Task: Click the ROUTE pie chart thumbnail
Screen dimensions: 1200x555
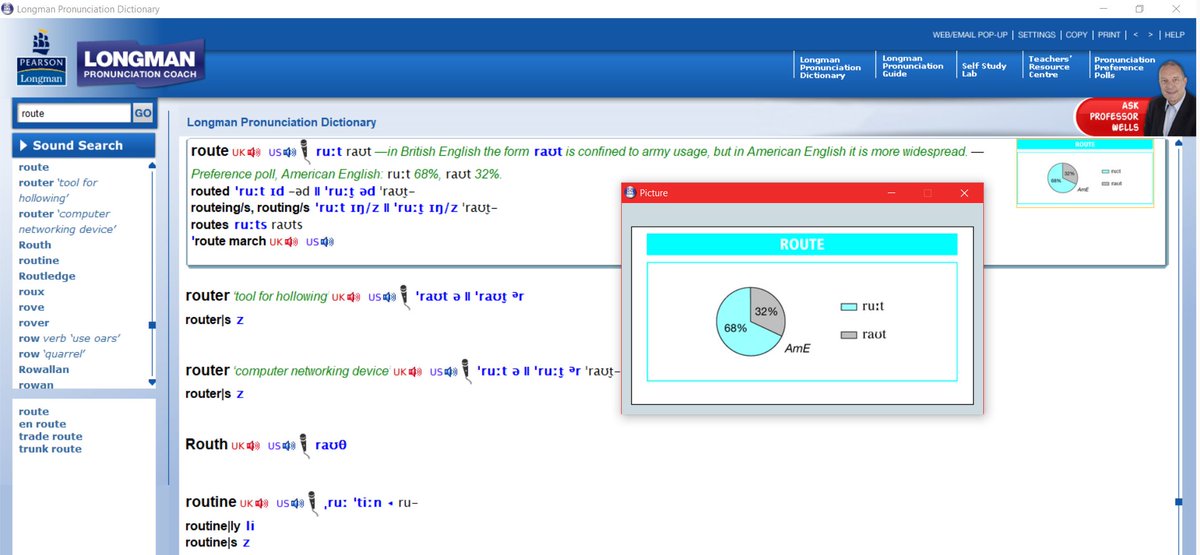Action: click(x=1084, y=173)
